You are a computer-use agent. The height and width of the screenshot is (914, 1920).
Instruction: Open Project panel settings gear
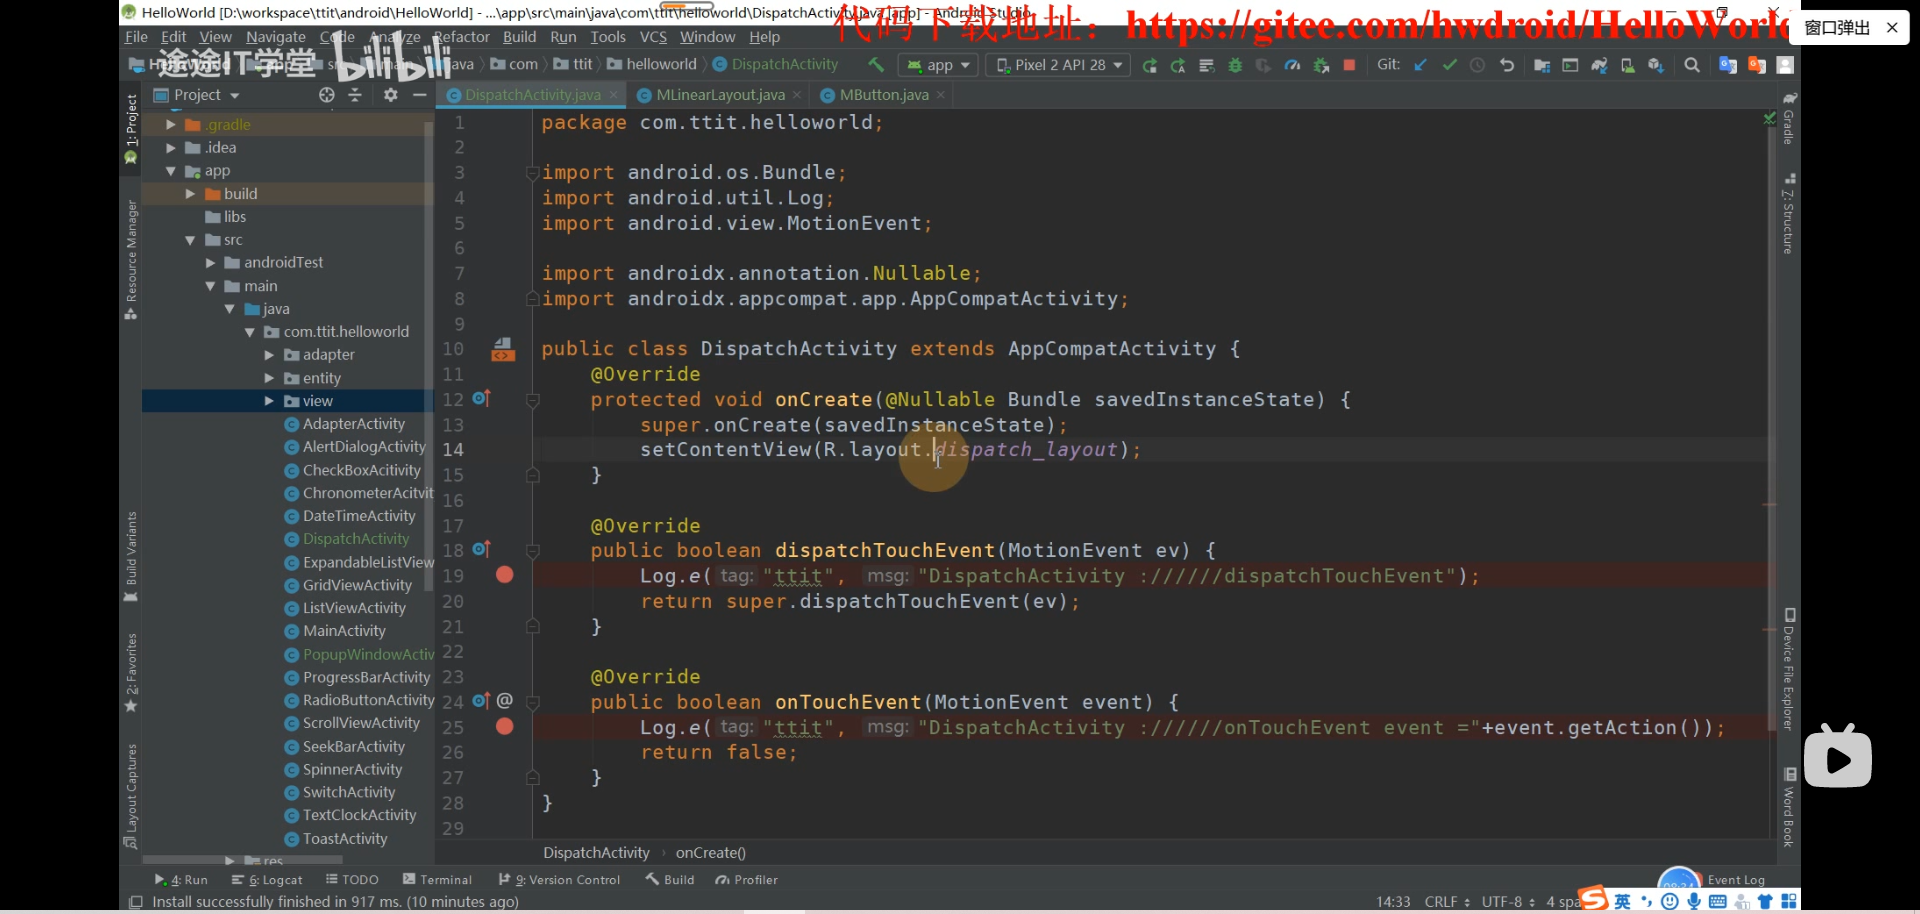point(390,95)
